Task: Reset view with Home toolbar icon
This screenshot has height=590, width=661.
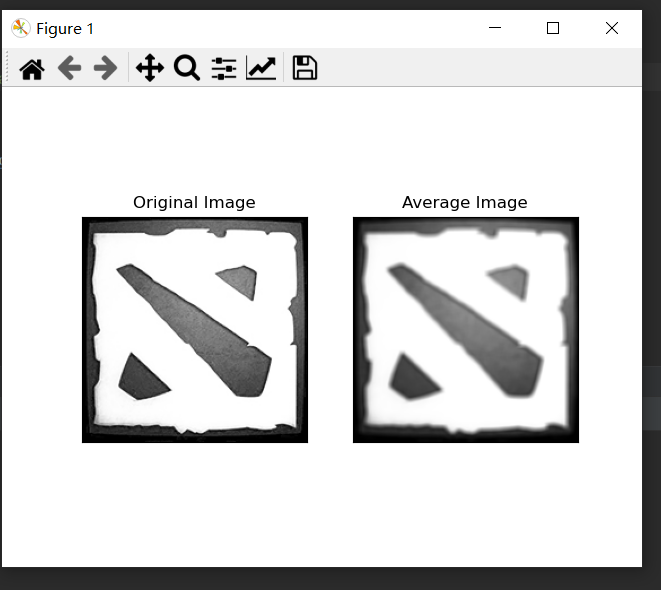Action: 32,69
